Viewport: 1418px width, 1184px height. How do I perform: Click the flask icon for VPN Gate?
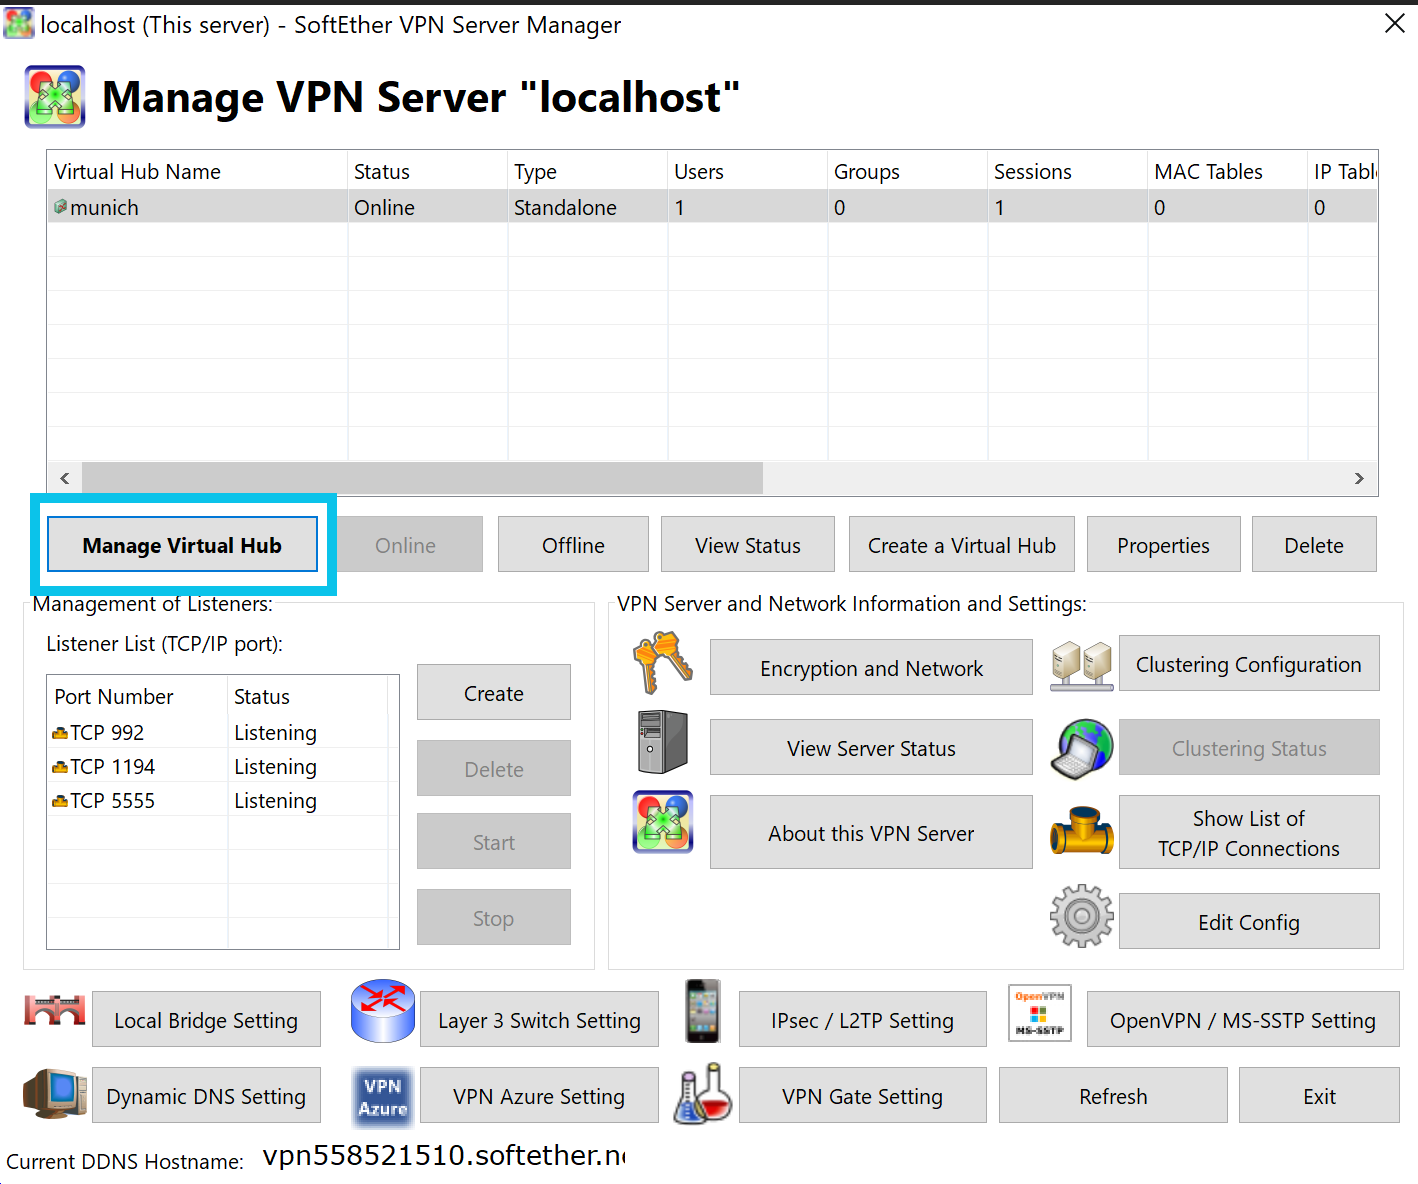[x=703, y=1093]
